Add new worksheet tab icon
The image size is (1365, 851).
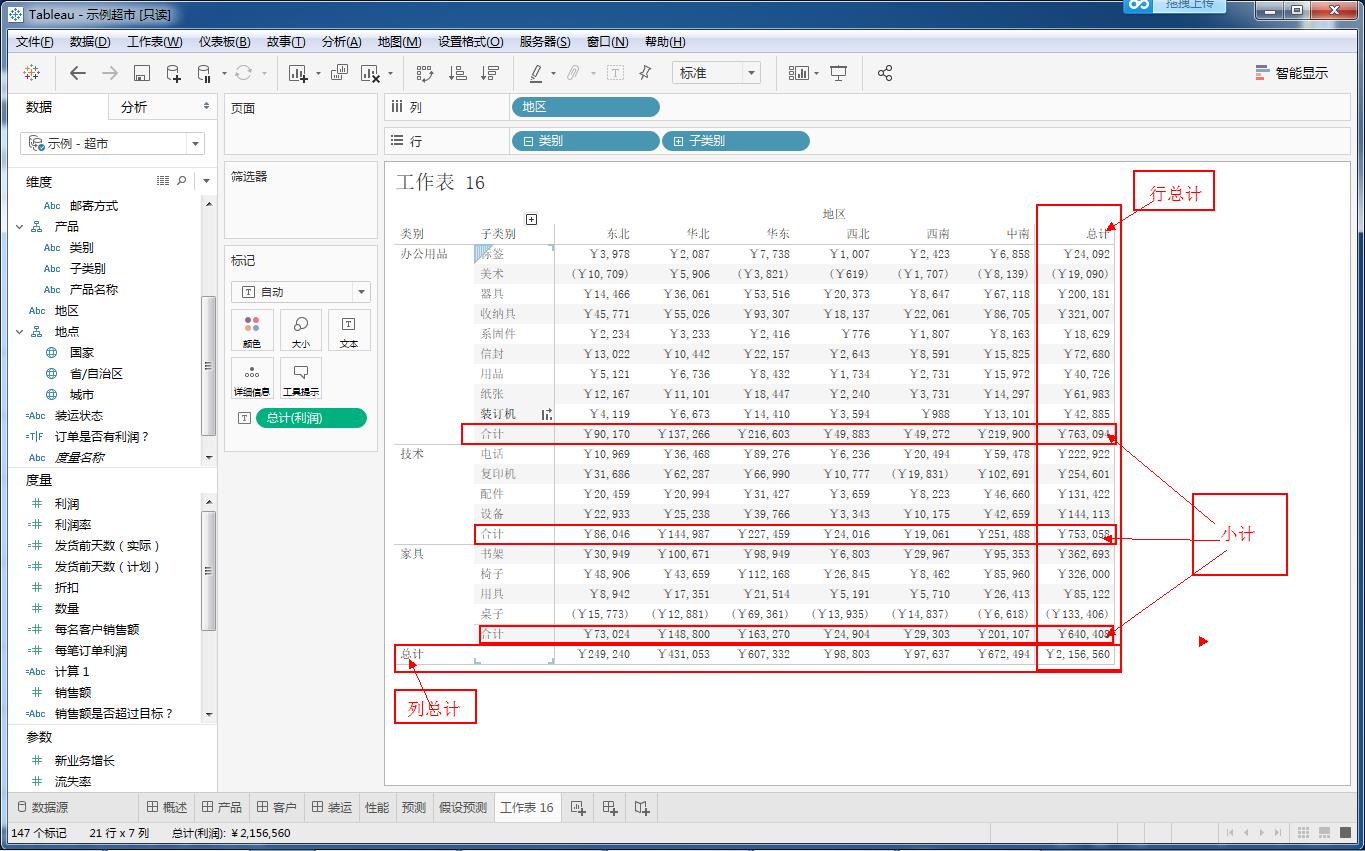click(578, 807)
